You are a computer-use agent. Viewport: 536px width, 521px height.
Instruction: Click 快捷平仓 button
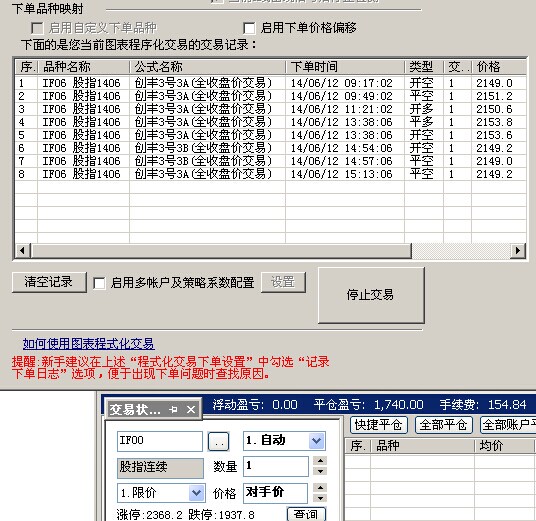click(378, 425)
